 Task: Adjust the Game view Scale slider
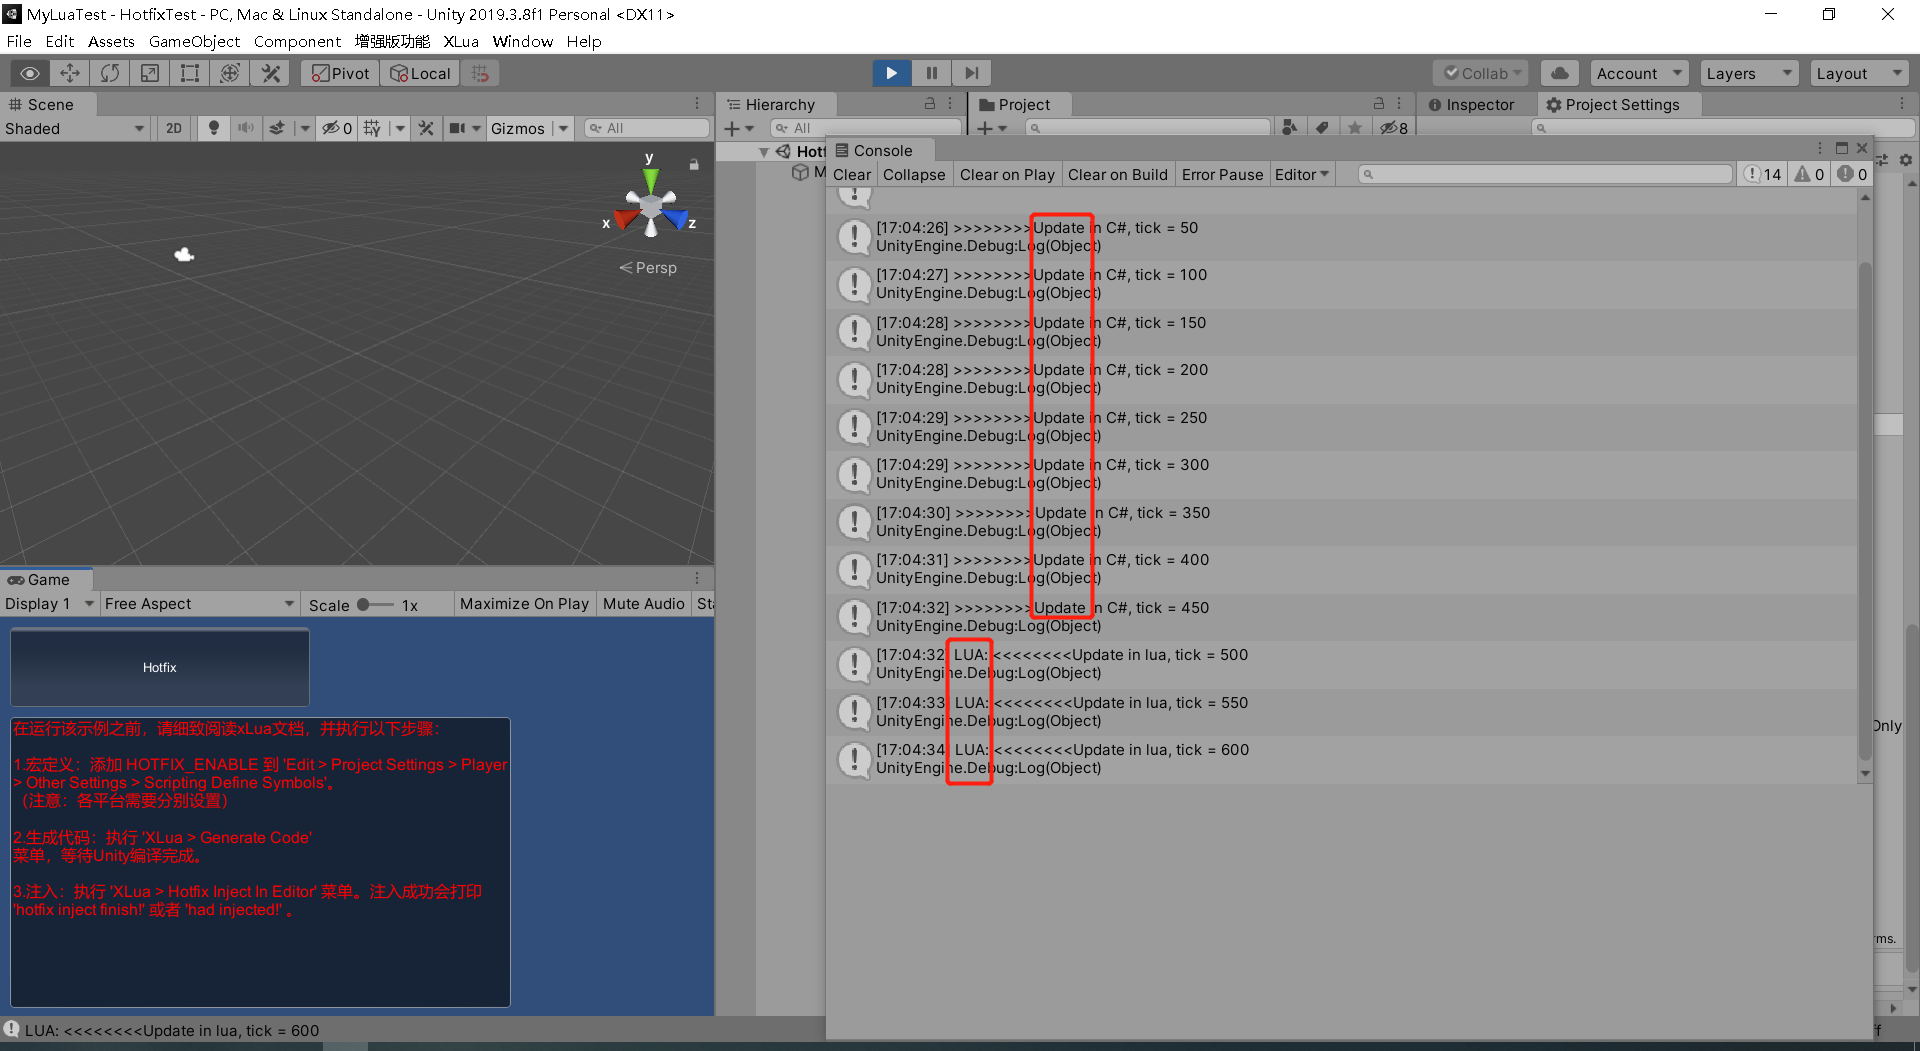click(x=376, y=604)
